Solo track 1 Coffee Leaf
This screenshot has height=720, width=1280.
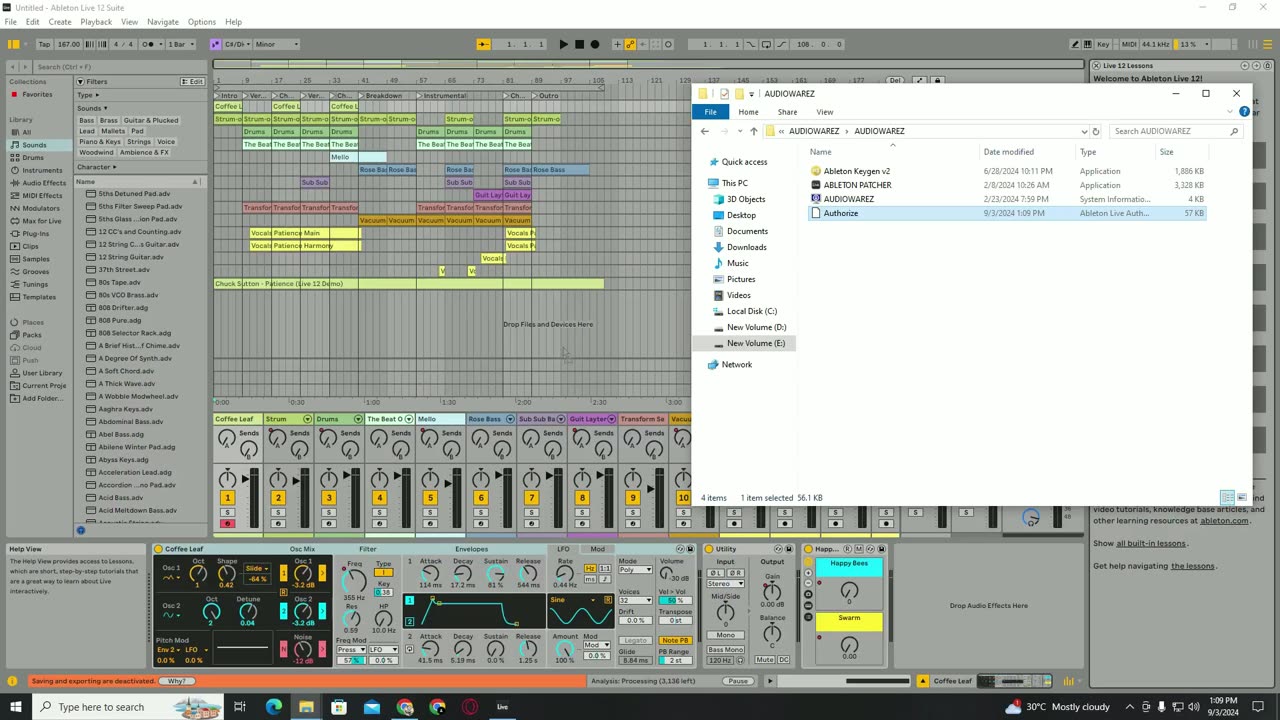(x=227, y=512)
